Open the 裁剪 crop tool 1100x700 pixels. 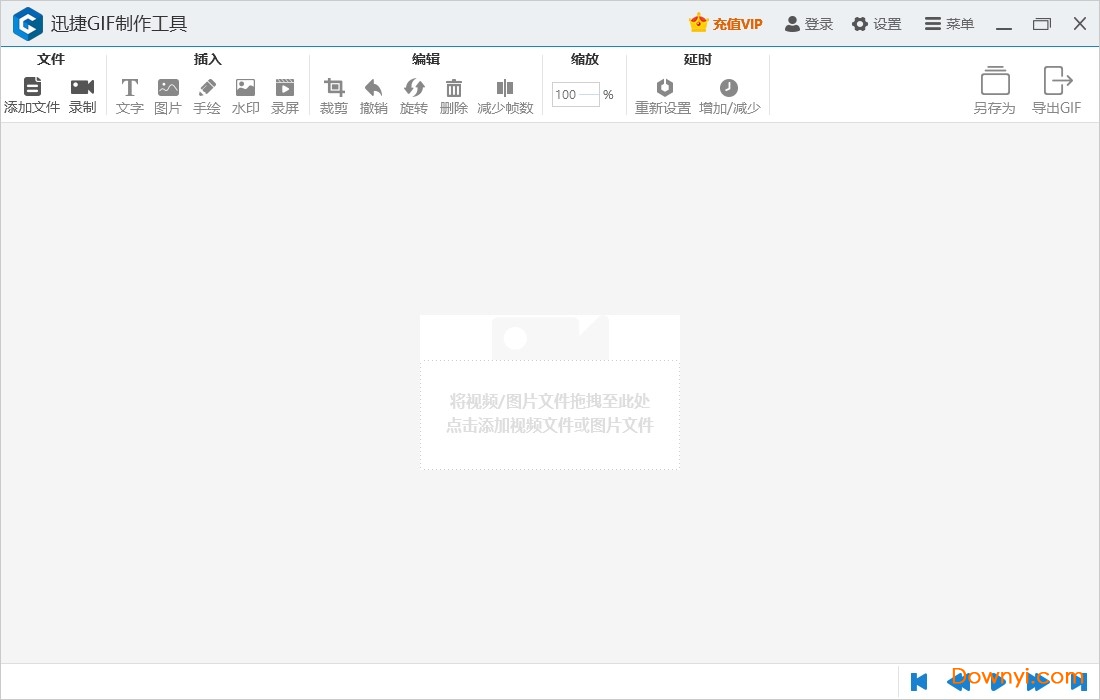[x=334, y=93]
